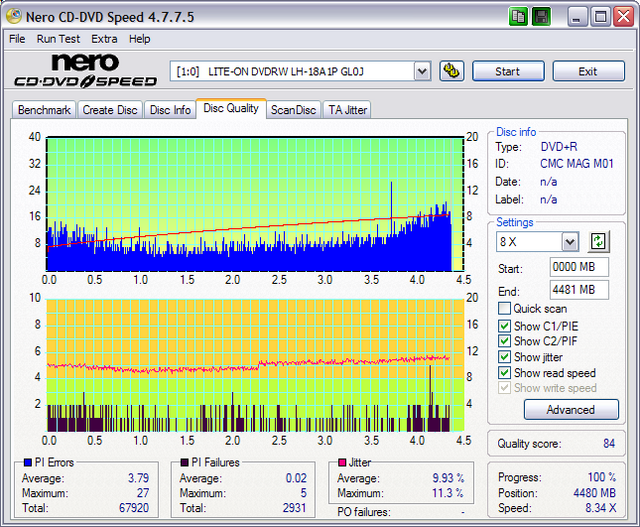Click PI Errors total value 67920
Viewport: 640px width, 527px height.
pos(134,508)
